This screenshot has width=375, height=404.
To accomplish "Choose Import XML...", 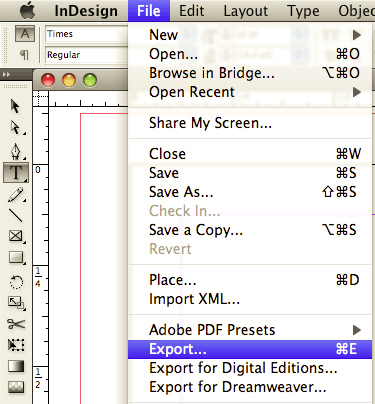I will [x=250, y=299].
